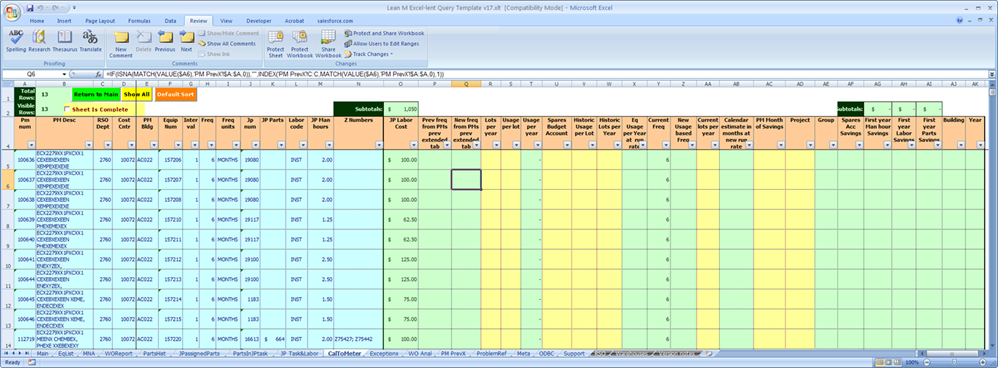The image size is (998, 368).
Task: Open the Labor code filter dropdown
Action: point(304,145)
